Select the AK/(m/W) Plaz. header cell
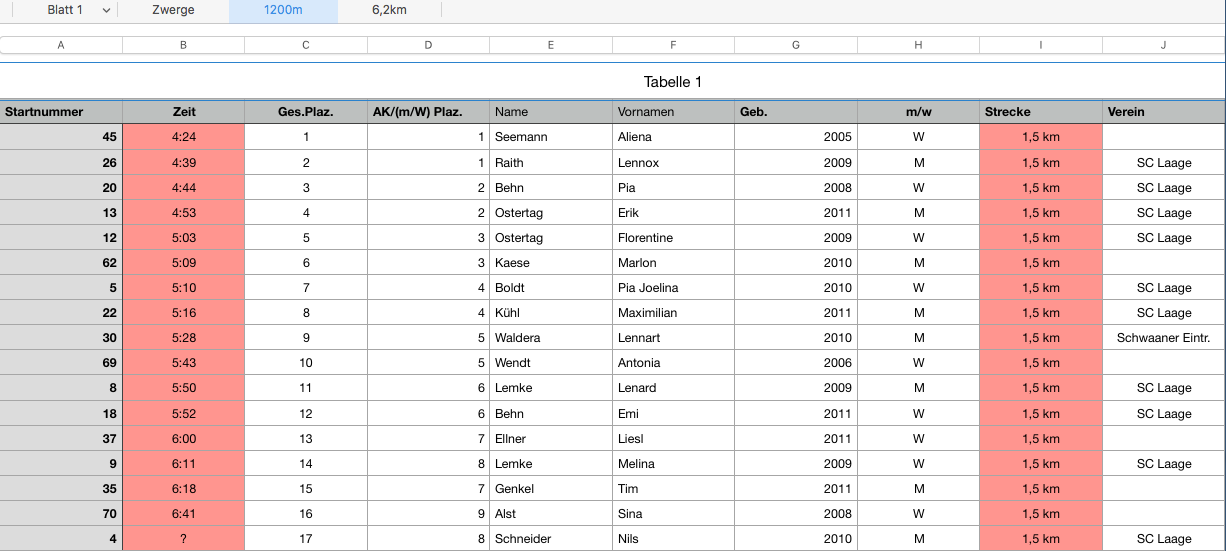 428,112
